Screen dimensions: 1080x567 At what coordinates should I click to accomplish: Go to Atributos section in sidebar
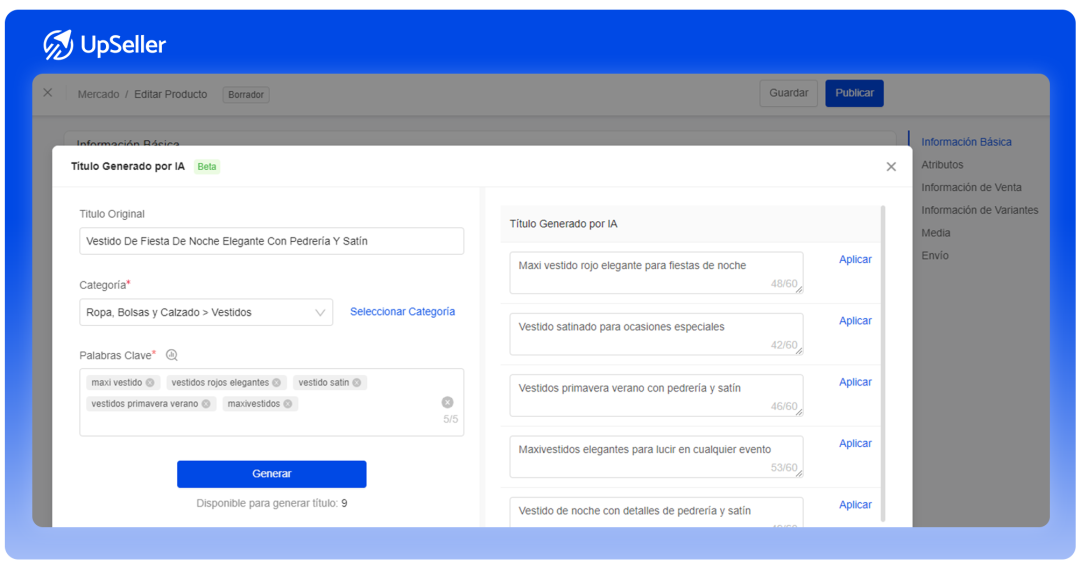point(942,165)
